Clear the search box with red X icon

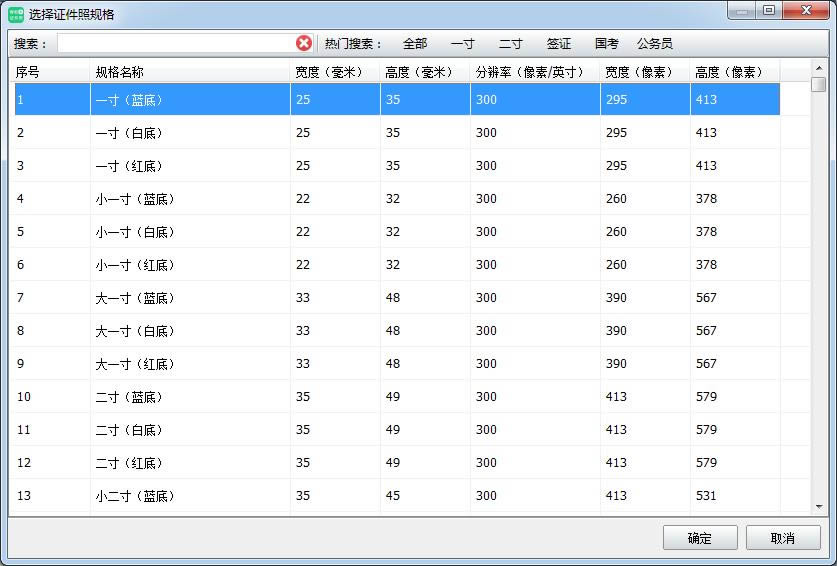tap(304, 43)
